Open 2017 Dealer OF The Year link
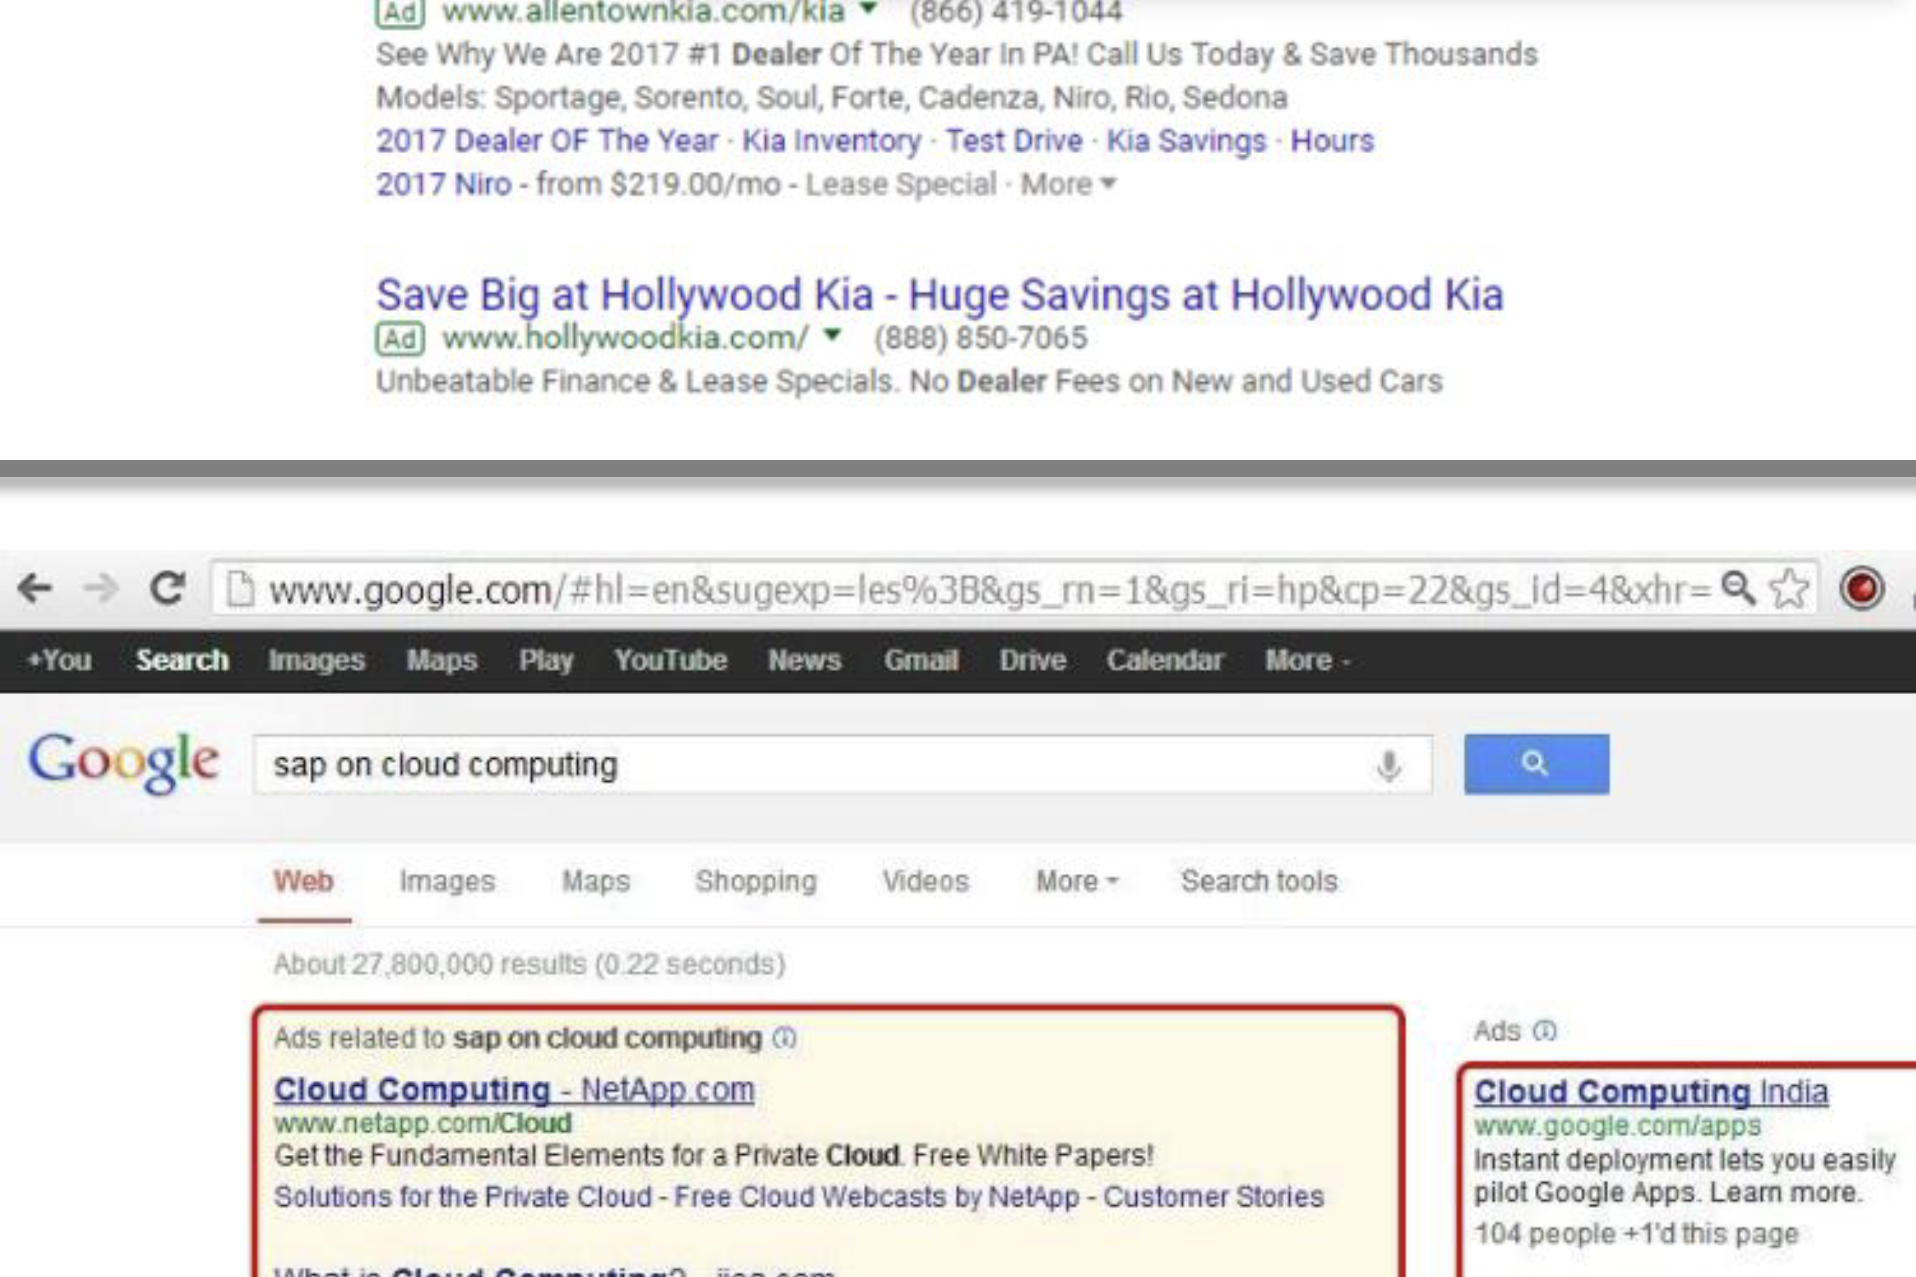The height and width of the screenshot is (1277, 1916). [547, 141]
